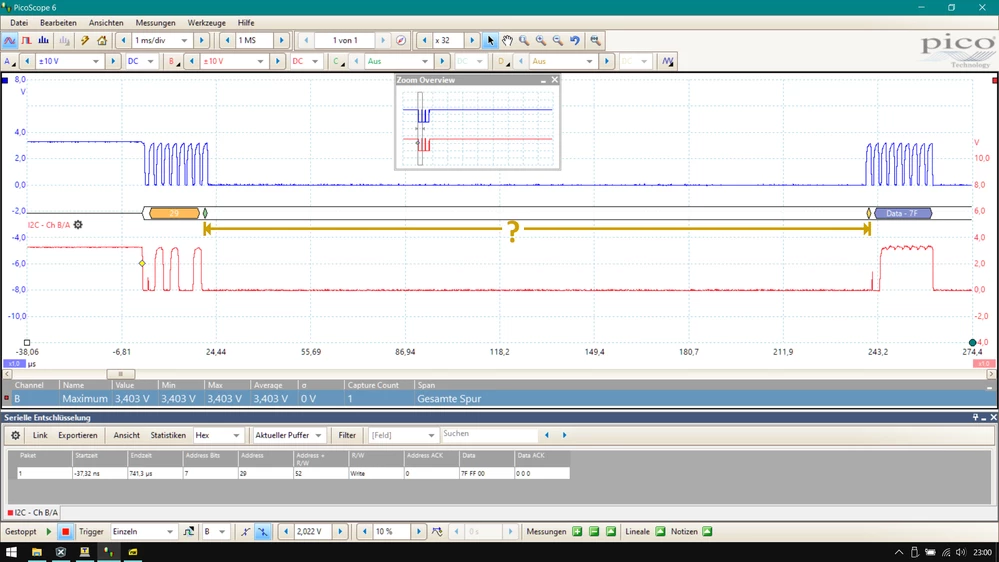Open the Ansichten menu
Image resolution: width=999 pixels, height=562 pixels.
[x=106, y=22]
